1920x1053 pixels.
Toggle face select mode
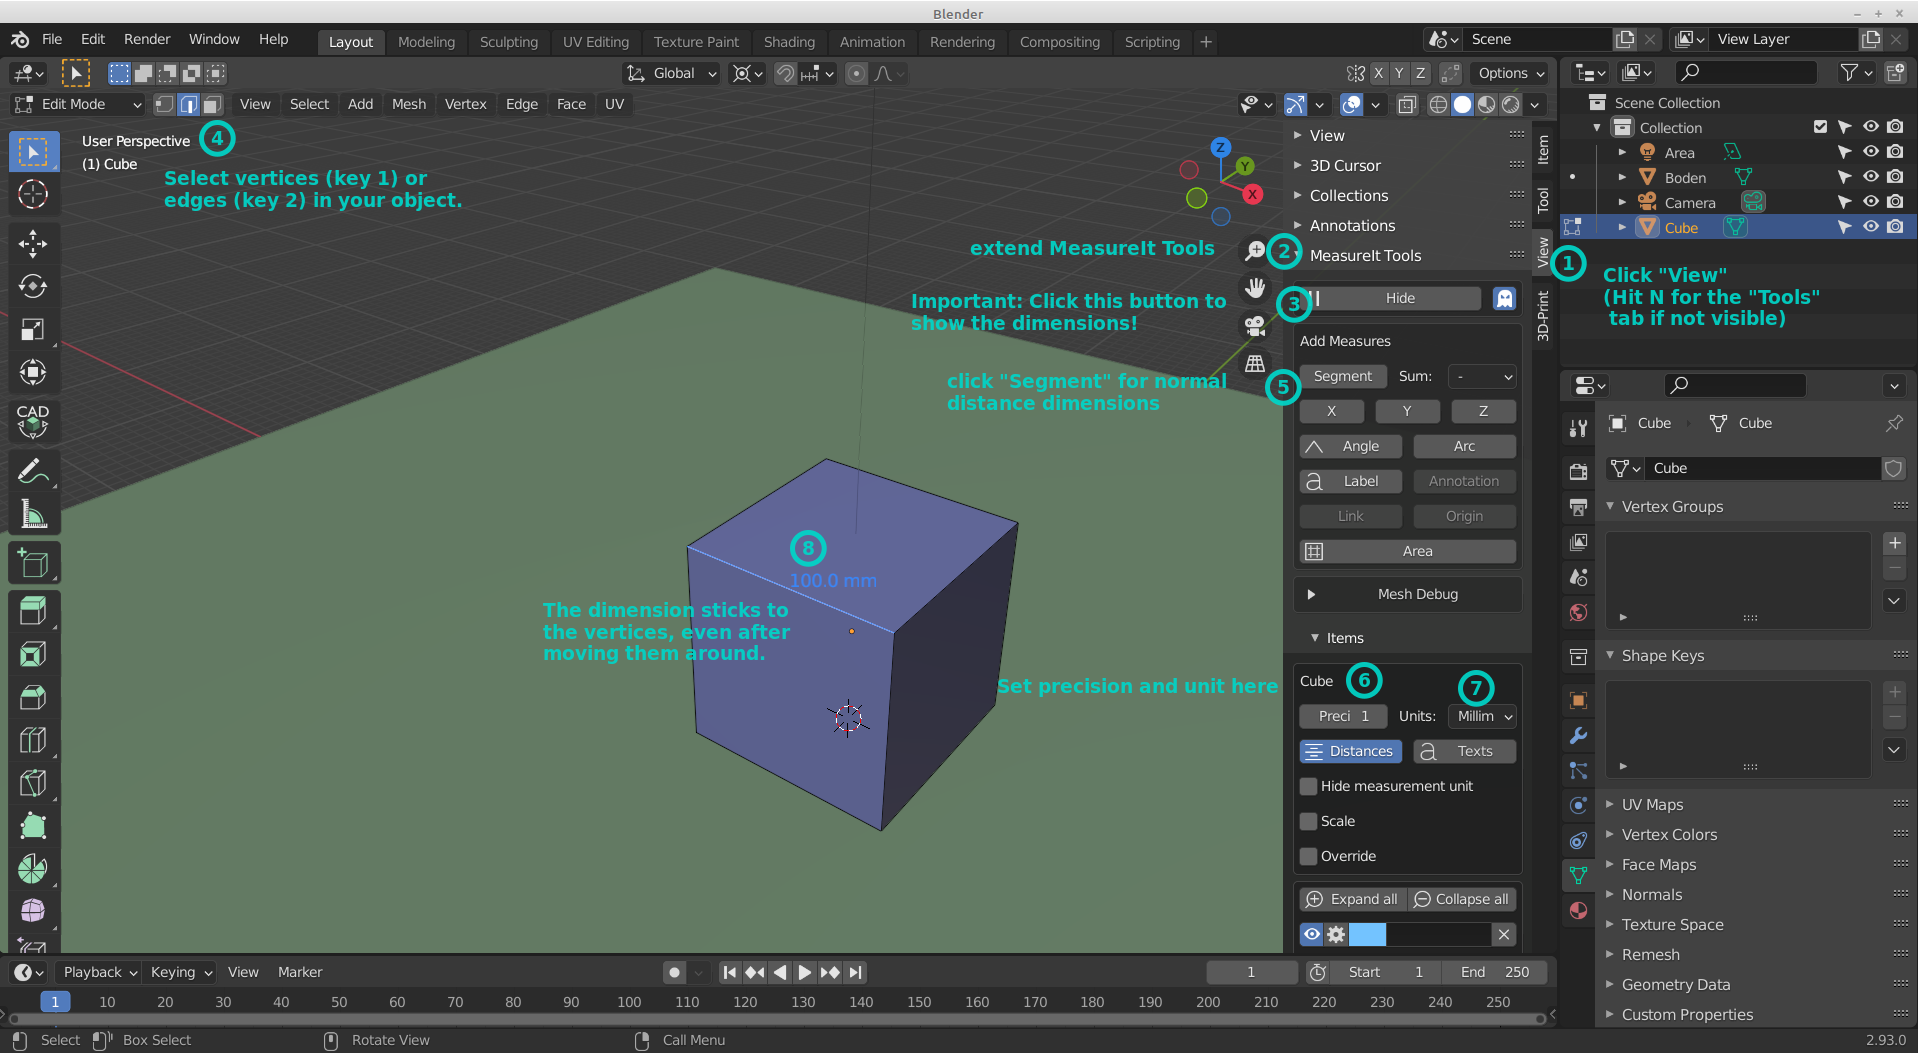click(212, 104)
